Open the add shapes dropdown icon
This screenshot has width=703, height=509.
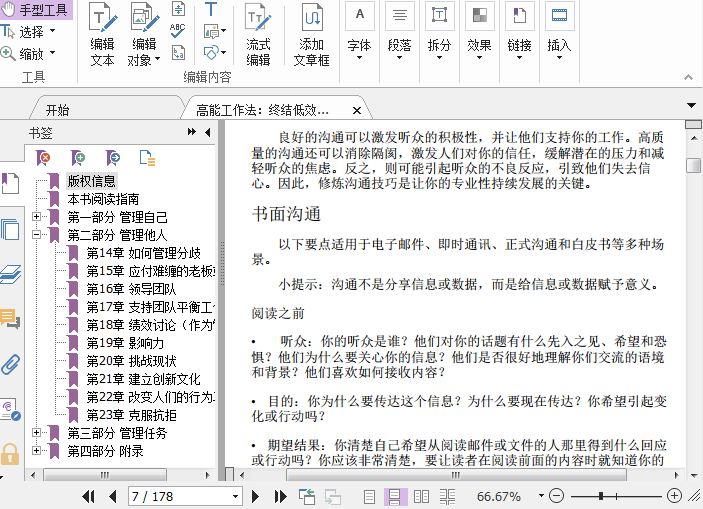(x=214, y=52)
